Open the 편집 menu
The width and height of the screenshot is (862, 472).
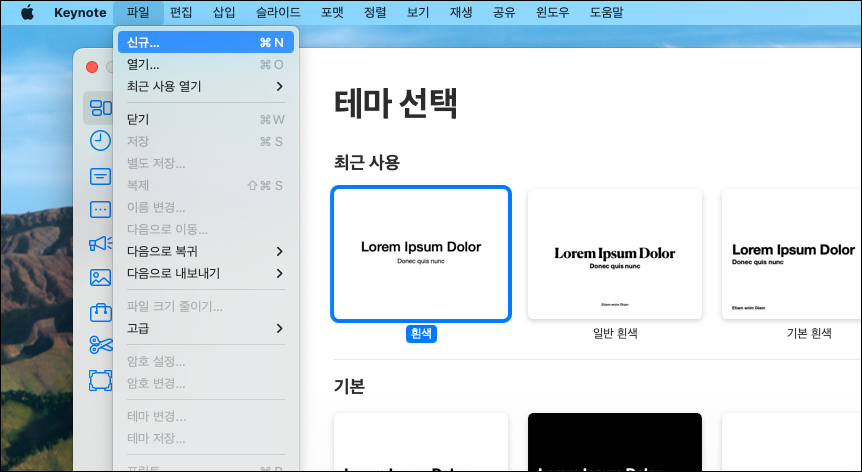pos(181,12)
